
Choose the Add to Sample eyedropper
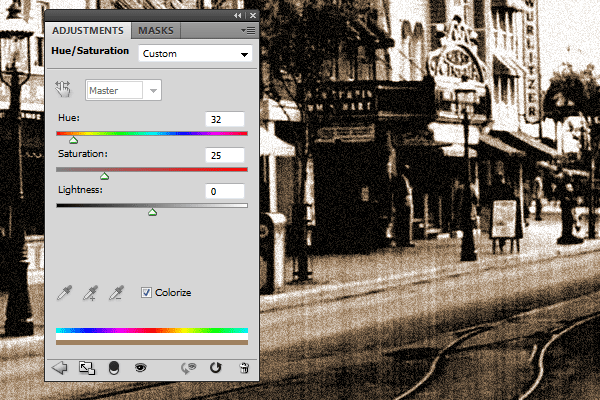[x=90, y=293]
